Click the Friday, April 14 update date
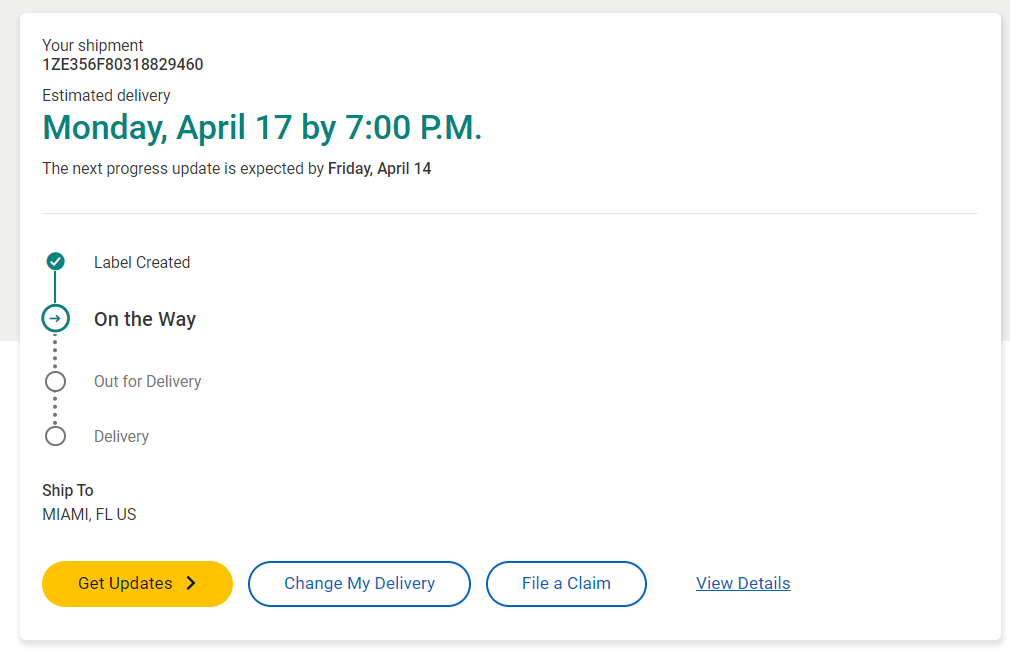 (379, 169)
